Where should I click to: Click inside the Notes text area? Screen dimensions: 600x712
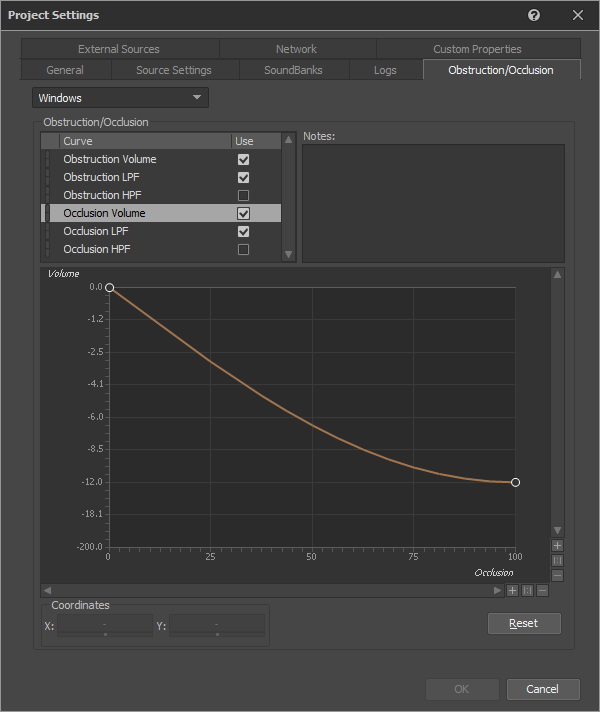[433, 203]
